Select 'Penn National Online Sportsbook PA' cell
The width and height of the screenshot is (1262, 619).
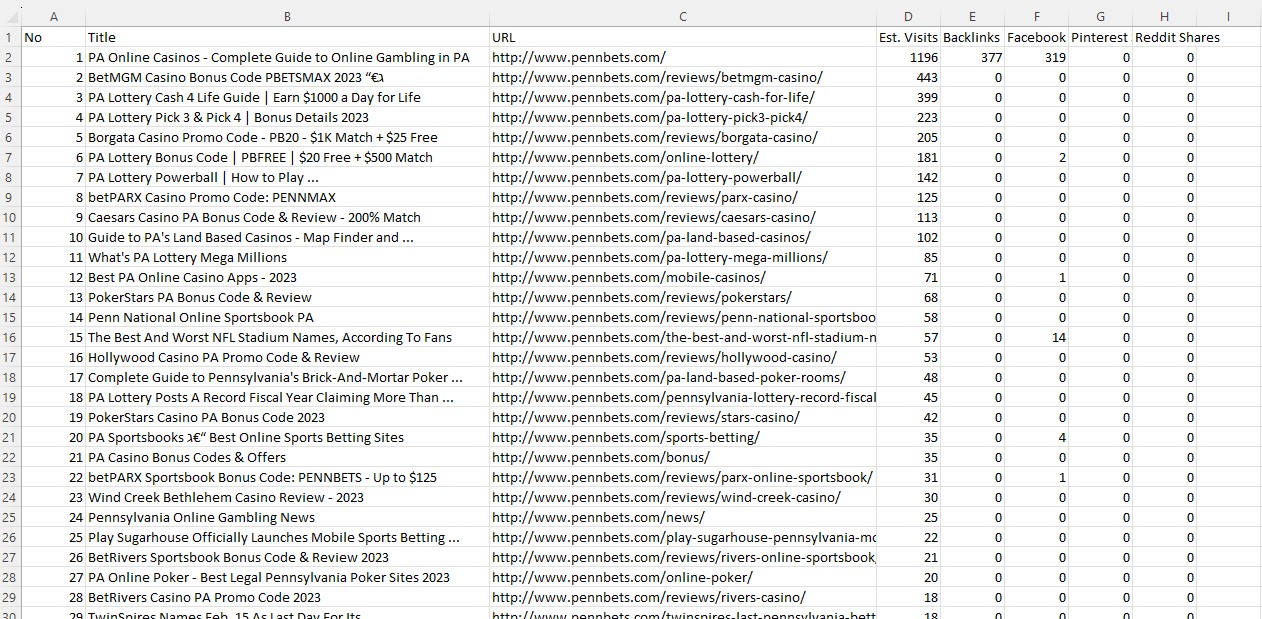(x=287, y=317)
